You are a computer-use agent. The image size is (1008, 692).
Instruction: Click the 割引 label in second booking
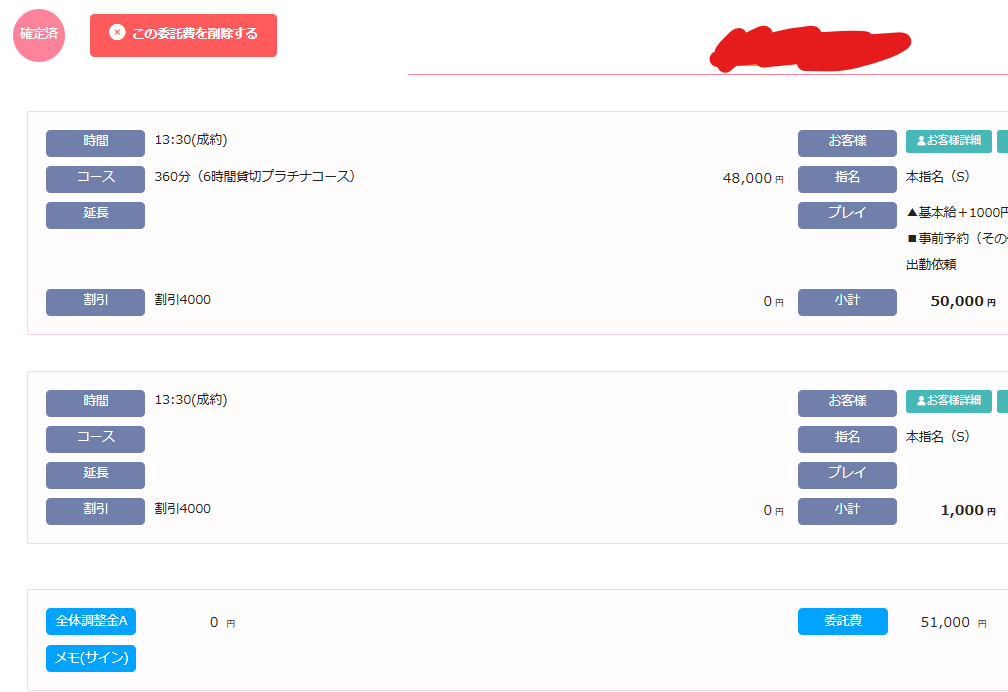pyautogui.click(x=95, y=511)
